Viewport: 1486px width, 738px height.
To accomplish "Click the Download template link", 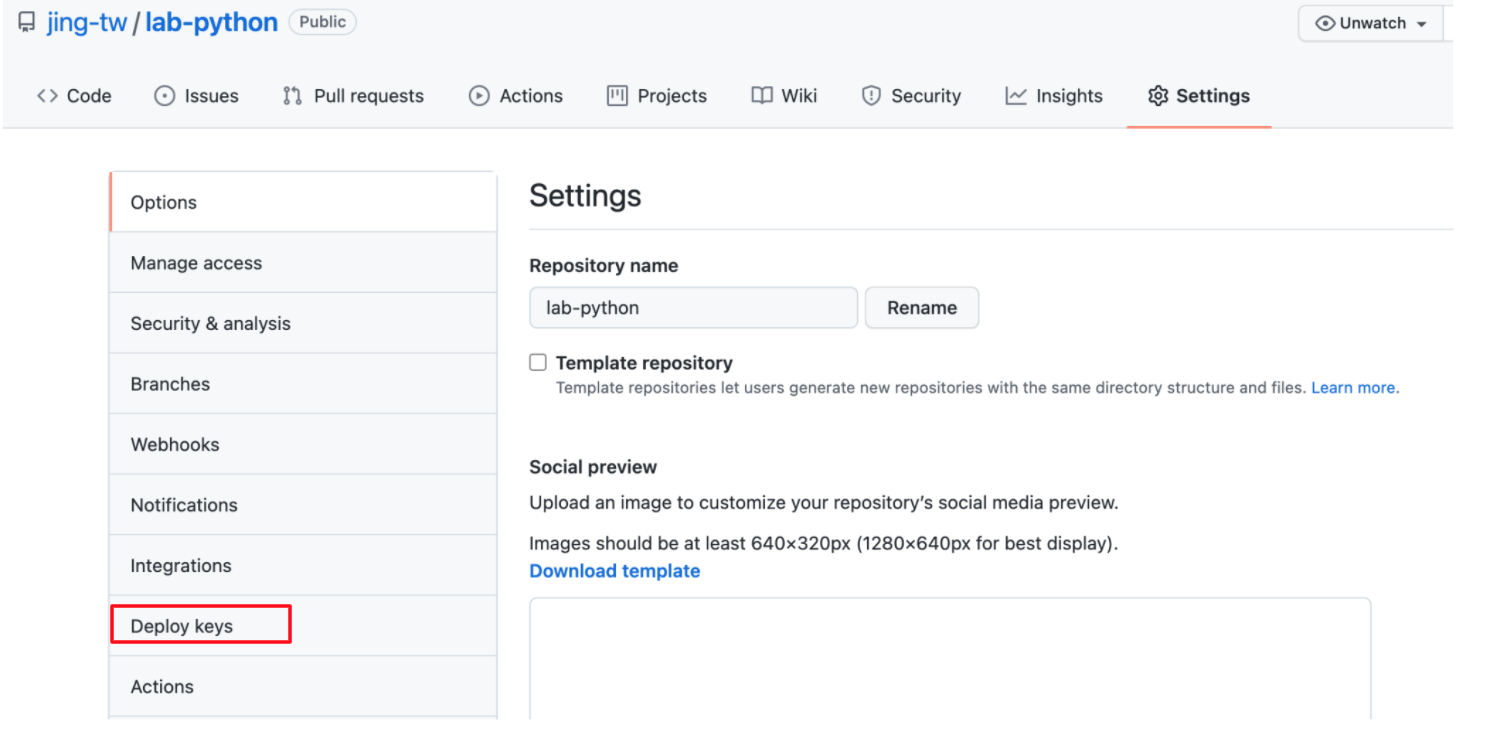I will click(614, 571).
